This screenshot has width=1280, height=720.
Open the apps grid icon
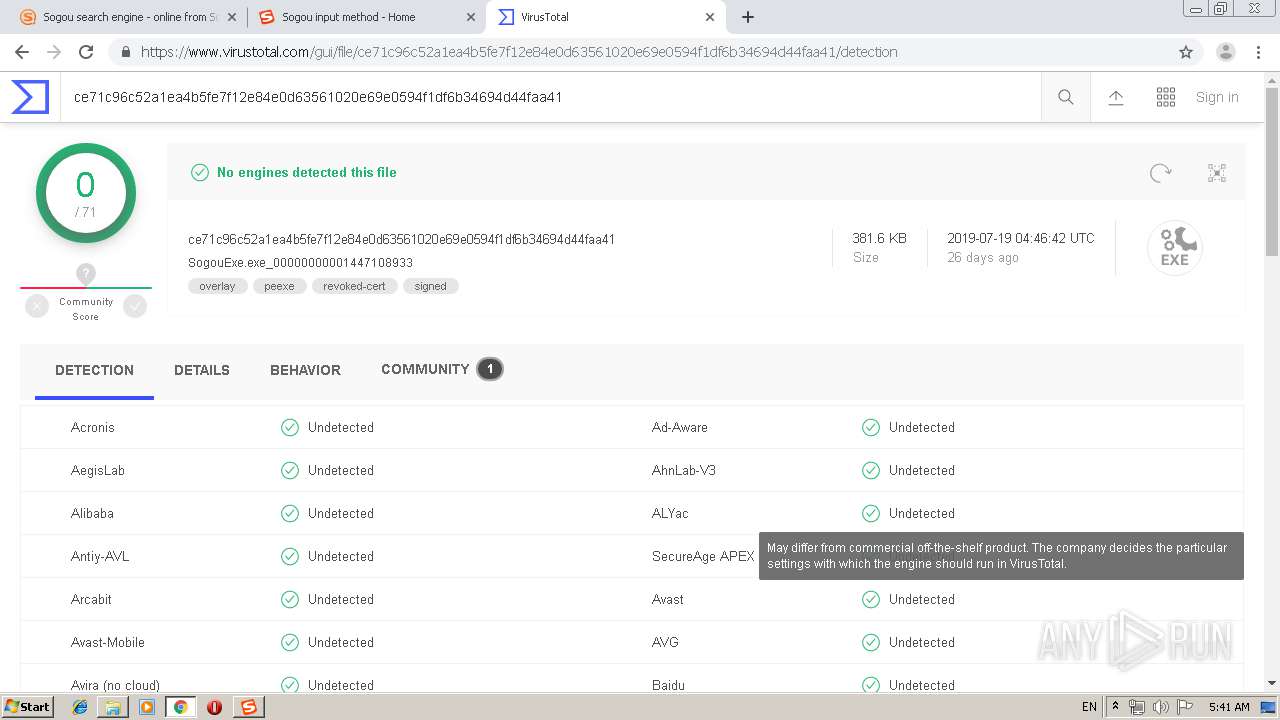click(x=1166, y=97)
